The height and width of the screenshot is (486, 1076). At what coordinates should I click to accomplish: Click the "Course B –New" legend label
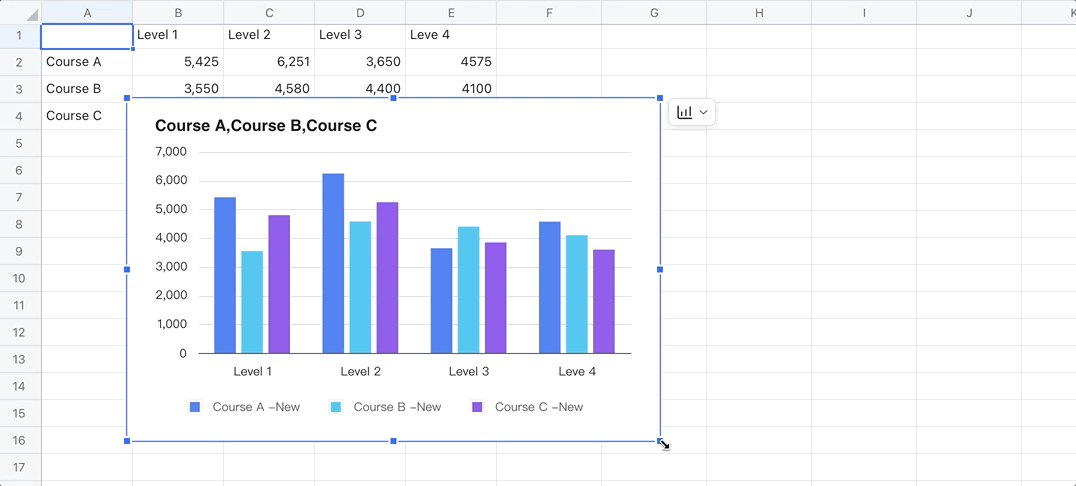click(x=397, y=407)
